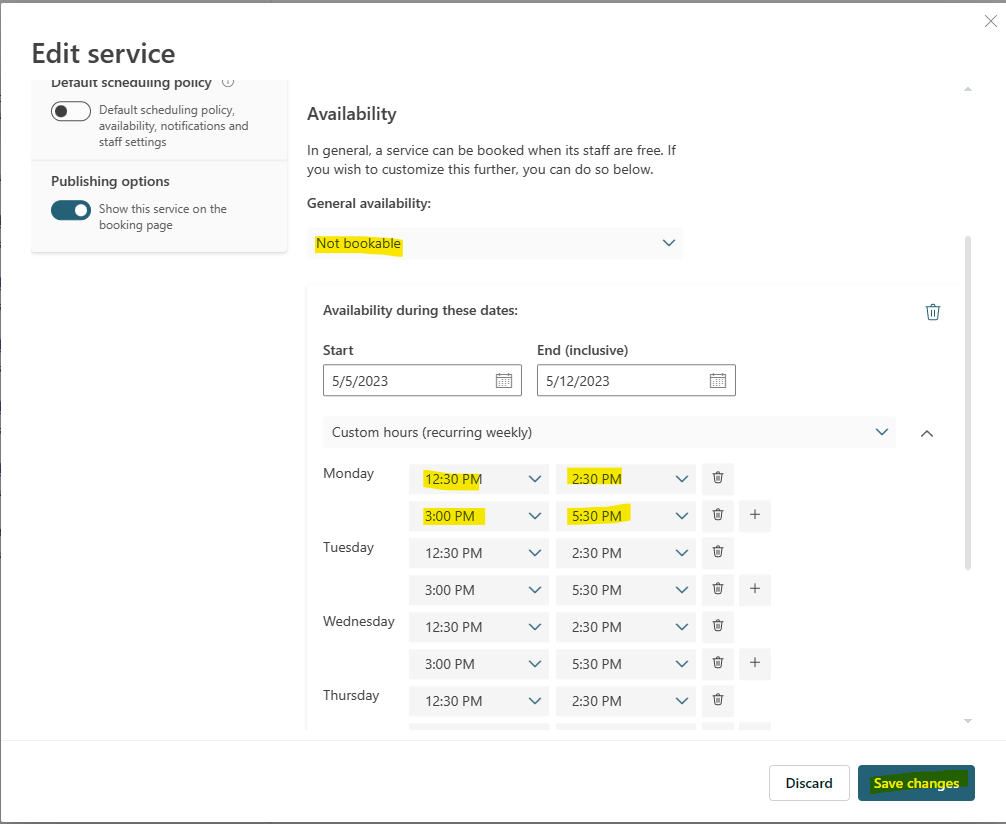Viewport: 1006px width, 824px height.
Task: Click the Tuesday label
Action: pyautogui.click(x=348, y=547)
